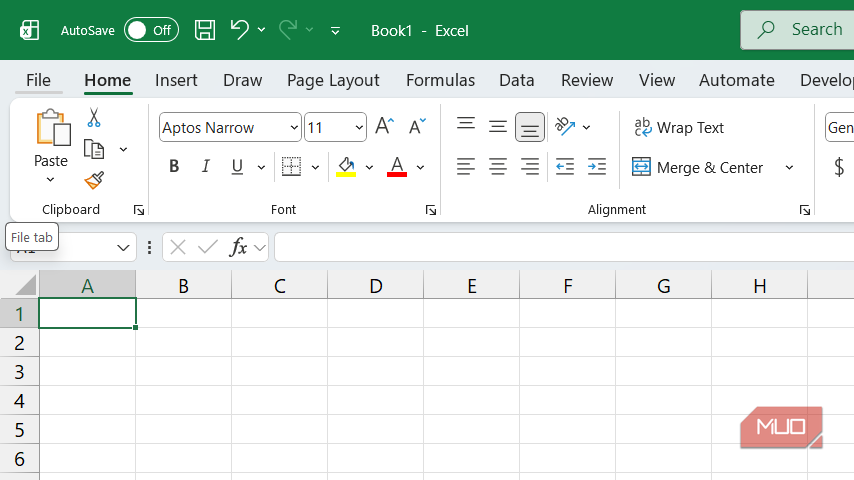The width and height of the screenshot is (854, 480).
Task: Open the Font Color palette arrow
Action: [x=420, y=167]
